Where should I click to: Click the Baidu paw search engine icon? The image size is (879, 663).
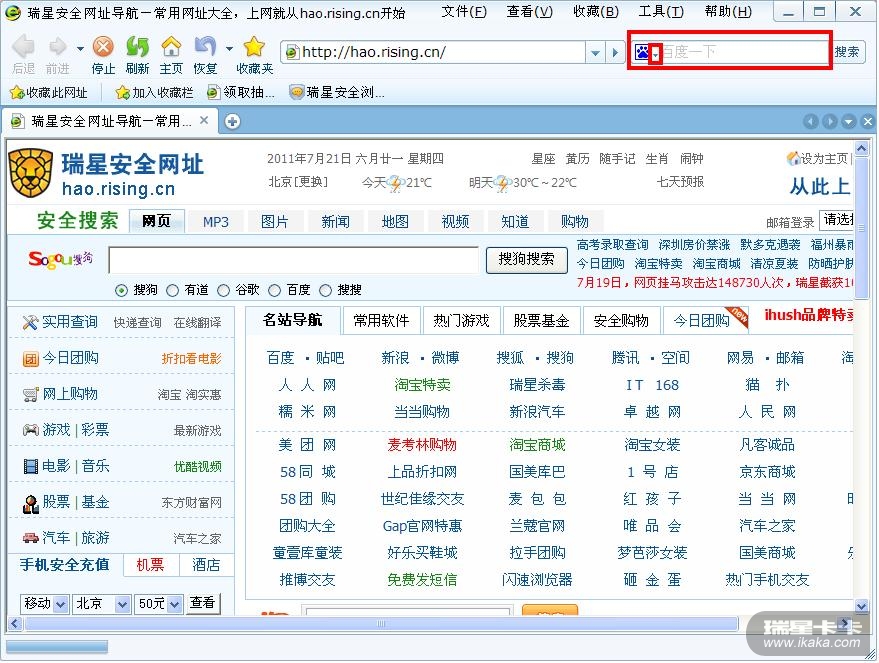click(641, 52)
